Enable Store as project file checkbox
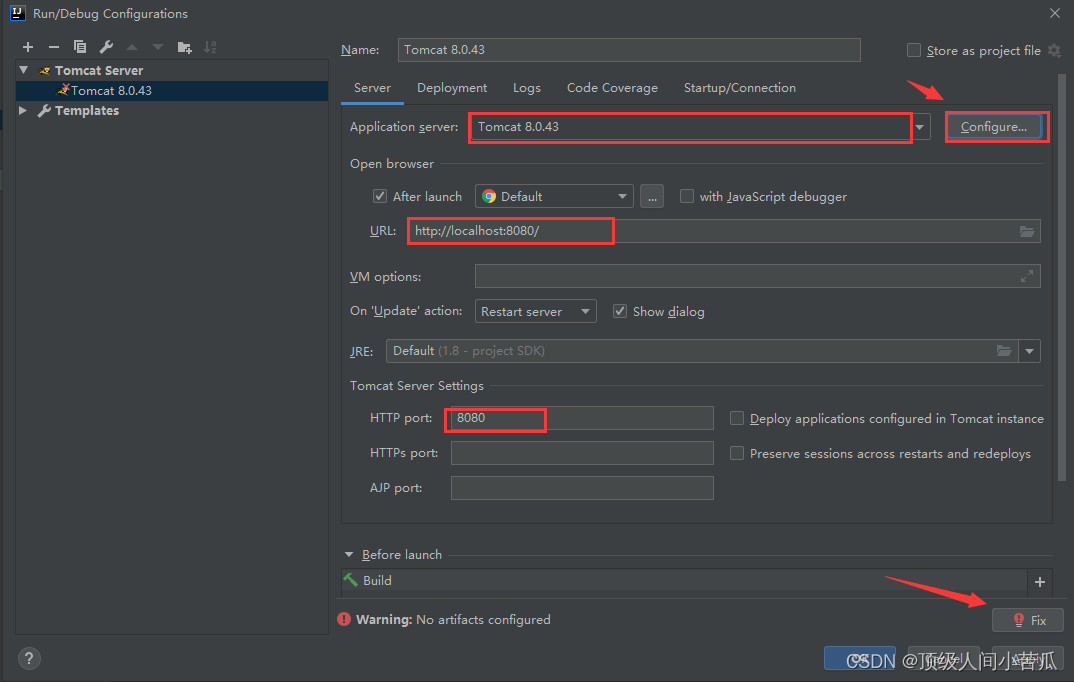This screenshot has width=1074, height=682. 914,50
